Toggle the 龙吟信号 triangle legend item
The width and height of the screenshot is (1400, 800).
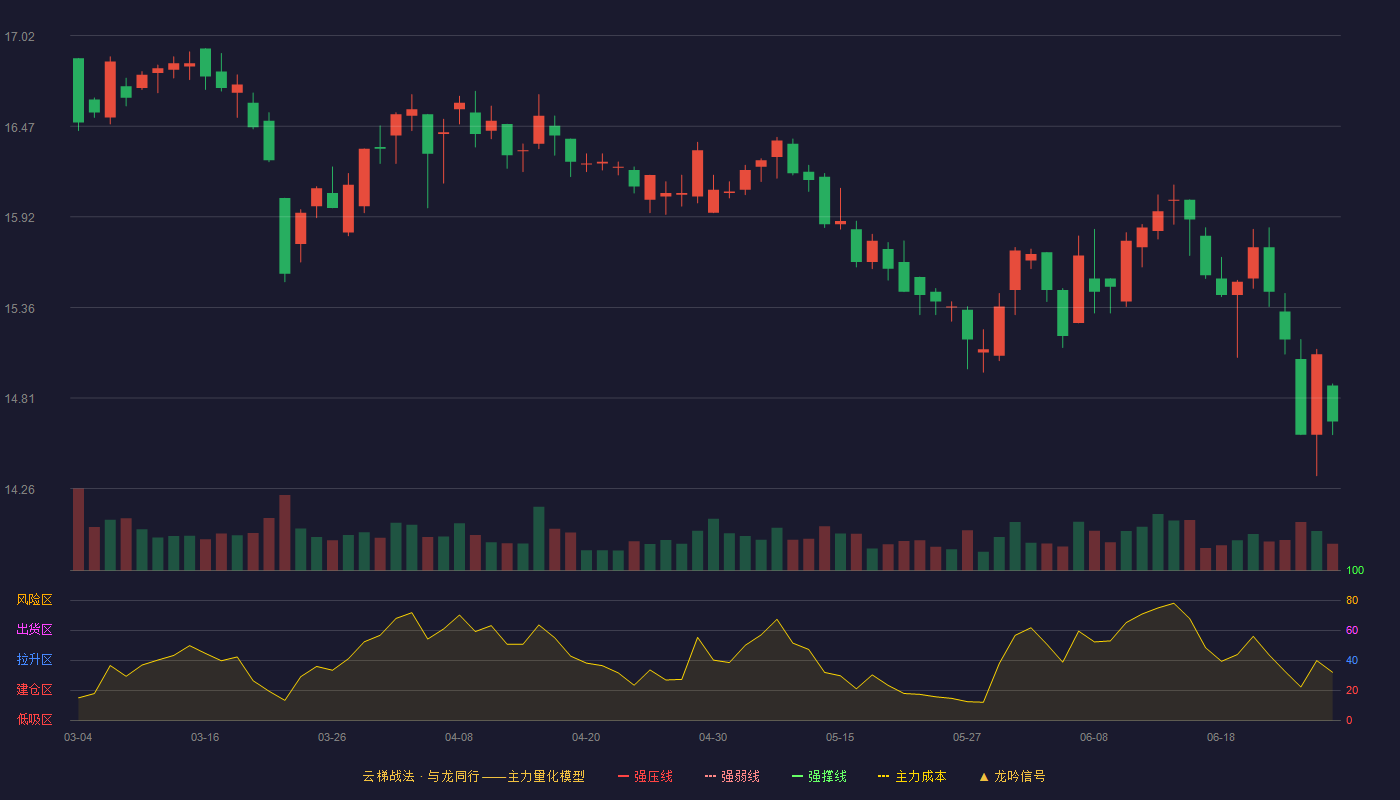coord(1012,776)
